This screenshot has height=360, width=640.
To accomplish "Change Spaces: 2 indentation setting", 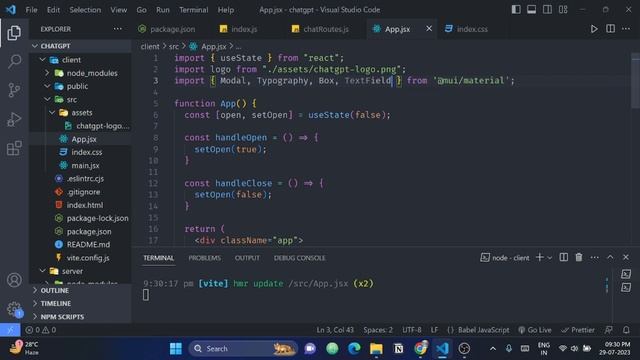I will click(x=378, y=330).
